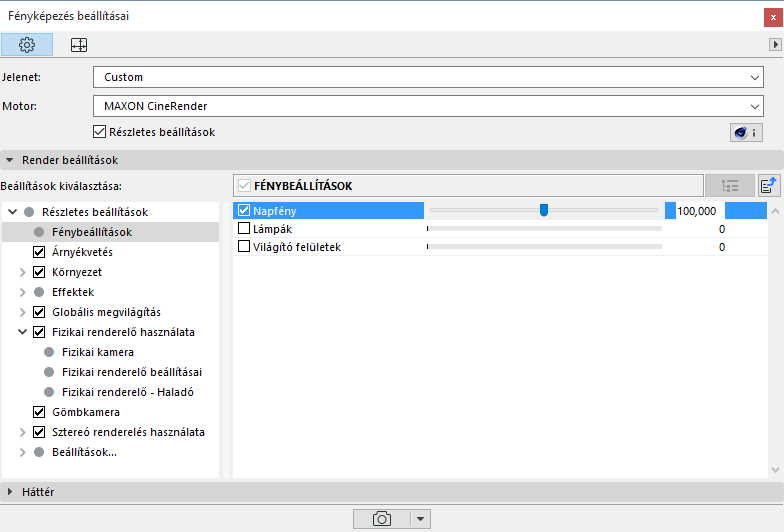The width and height of the screenshot is (784, 532).
Task: Select Fizikai renderelő - Haladó item
Action: pos(128,392)
